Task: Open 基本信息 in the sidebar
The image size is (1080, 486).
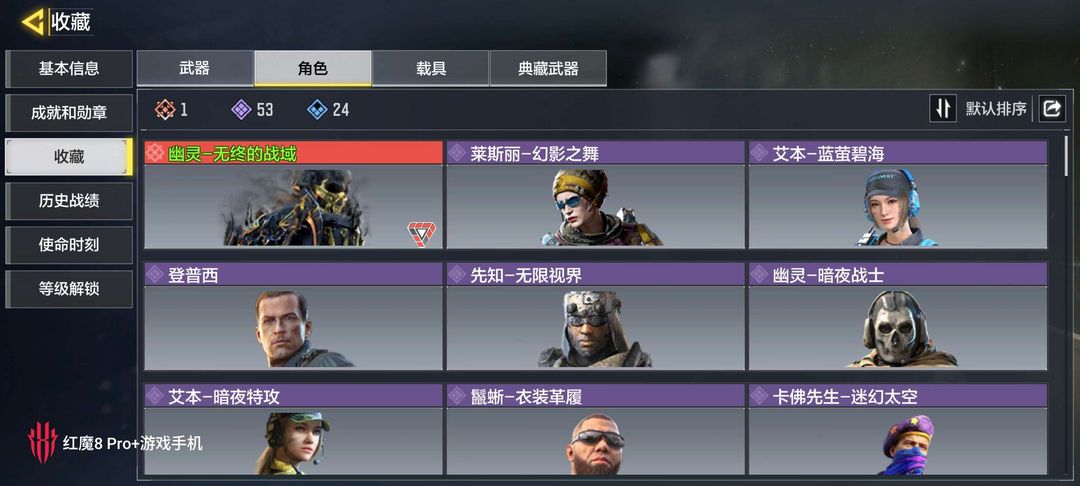Action: (x=69, y=69)
